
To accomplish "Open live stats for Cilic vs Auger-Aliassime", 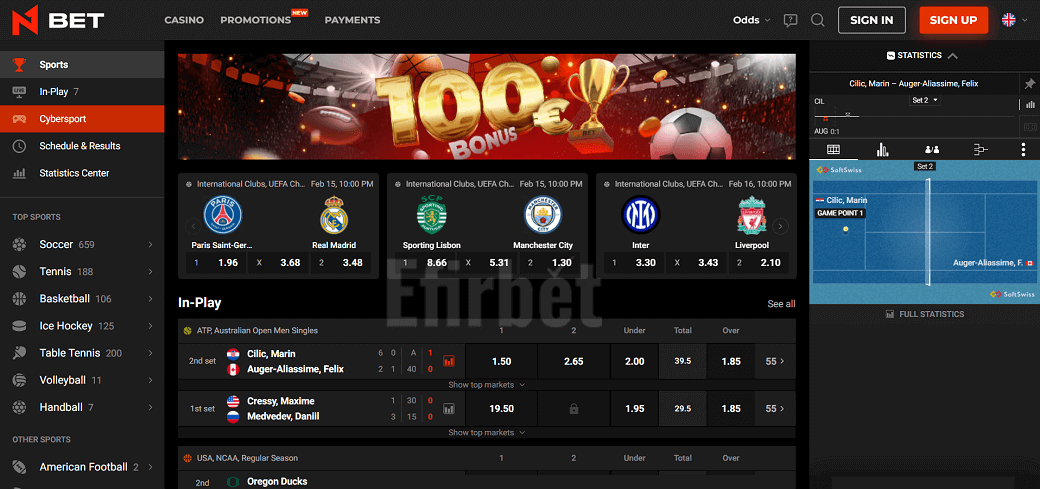I will (449, 361).
